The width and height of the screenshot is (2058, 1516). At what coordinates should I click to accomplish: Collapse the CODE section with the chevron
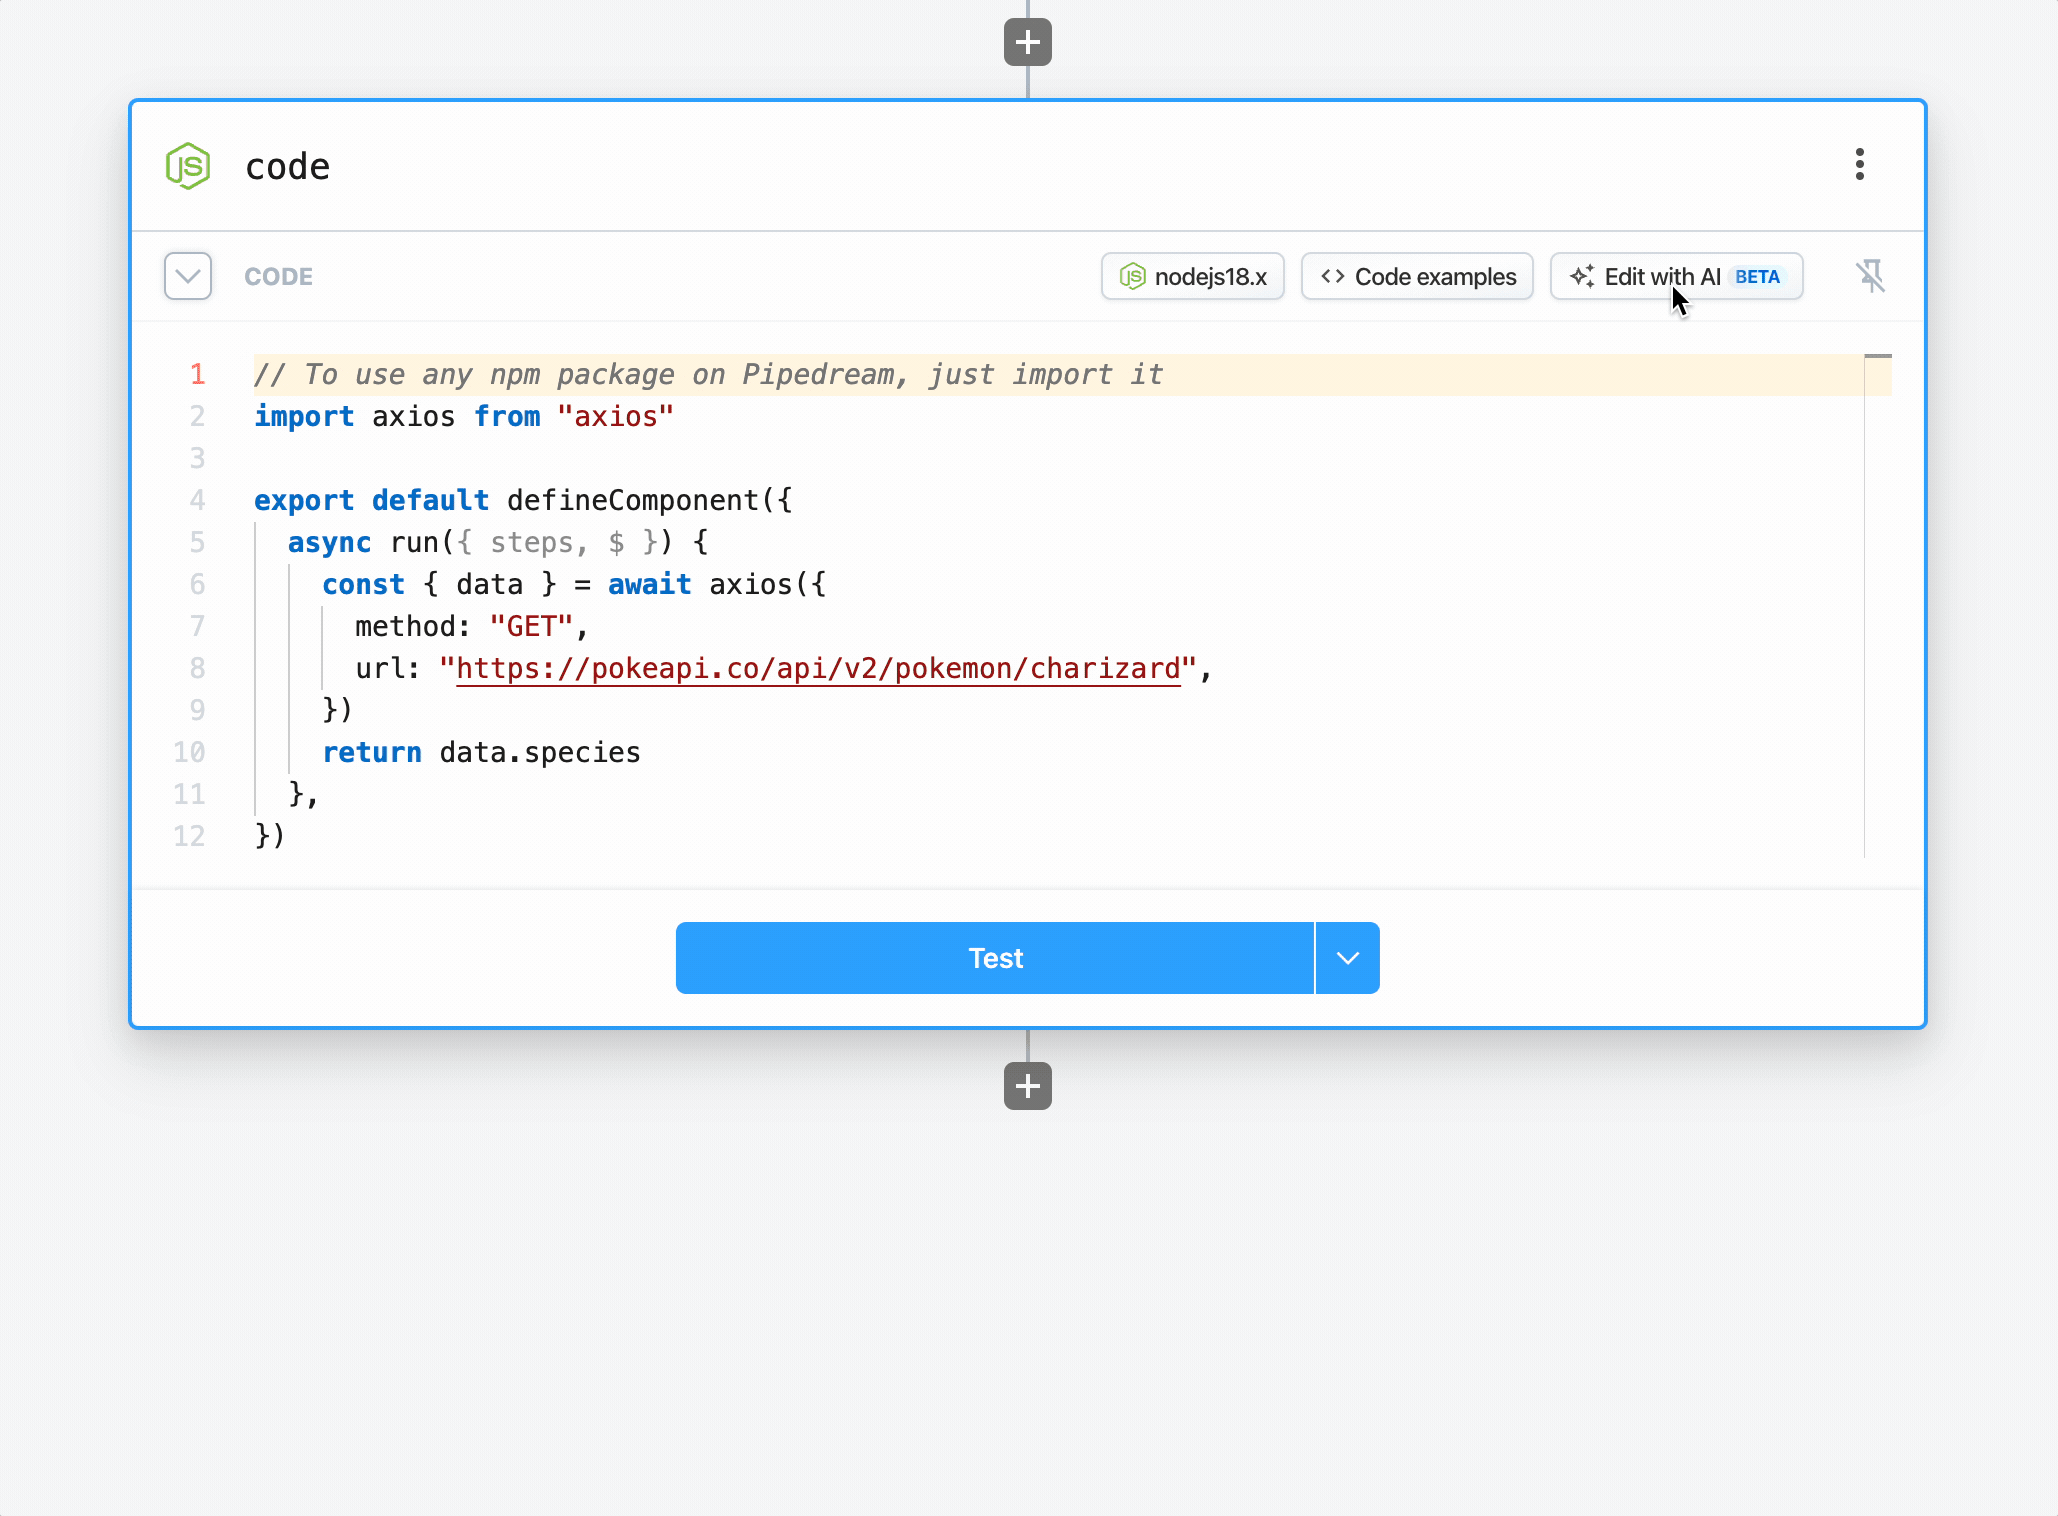pyautogui.click(x=188, y=276)
